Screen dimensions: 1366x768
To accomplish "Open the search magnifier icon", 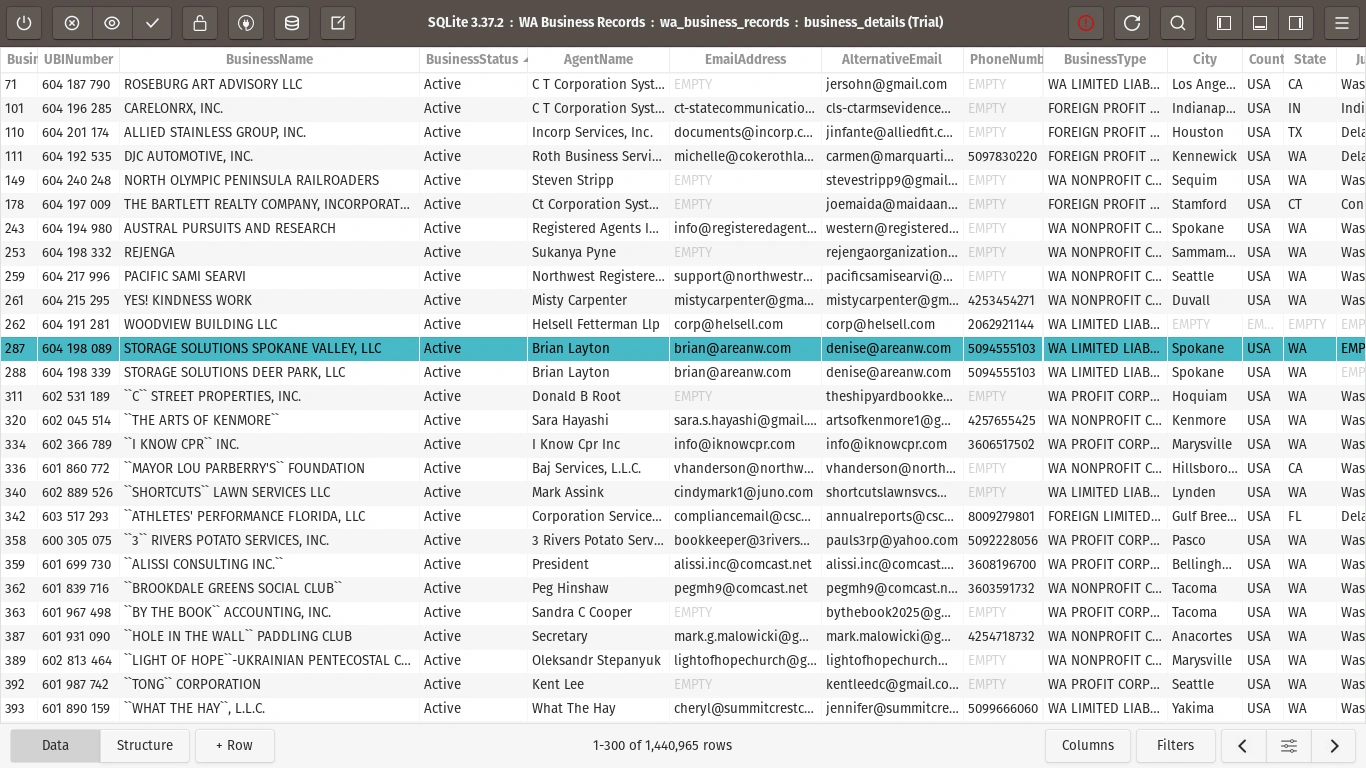I will pyautogui.click(x=1178, y=23).
